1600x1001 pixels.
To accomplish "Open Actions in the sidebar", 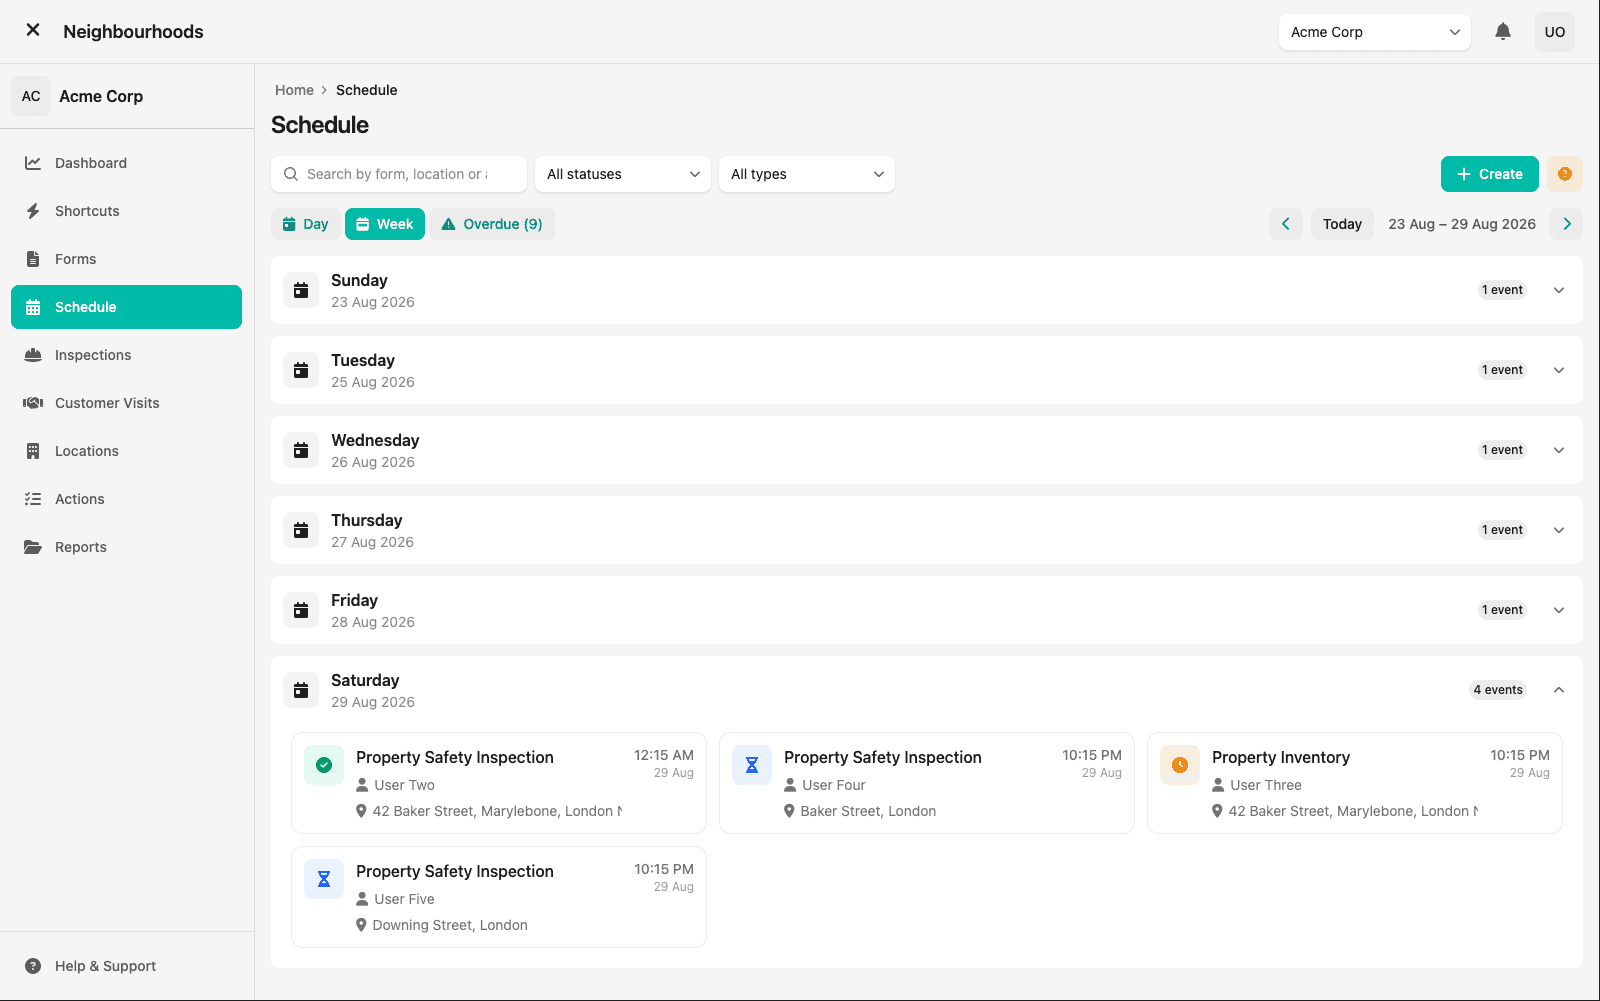I will tap(126, 499).
